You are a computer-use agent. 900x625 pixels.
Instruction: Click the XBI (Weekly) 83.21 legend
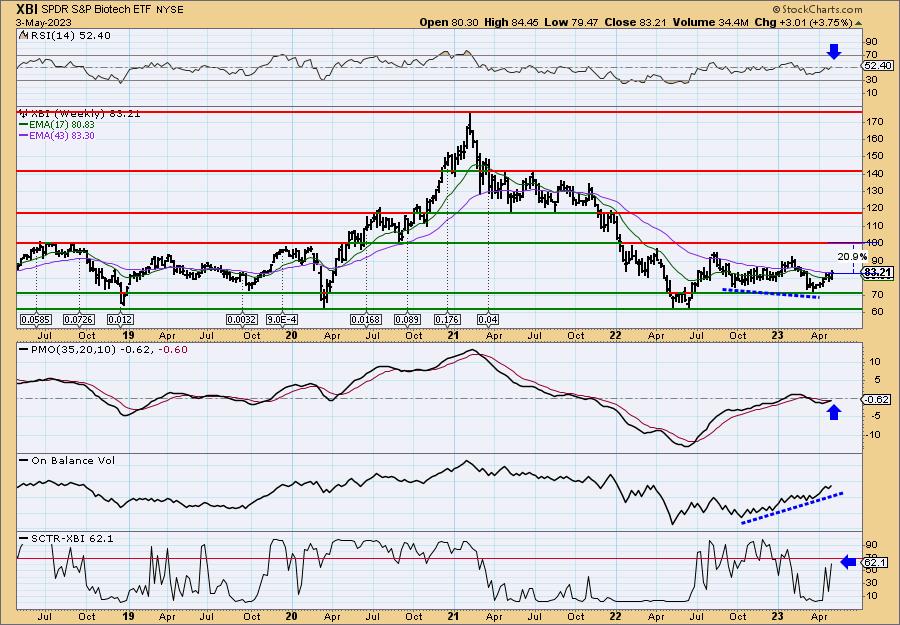[84, 114]
